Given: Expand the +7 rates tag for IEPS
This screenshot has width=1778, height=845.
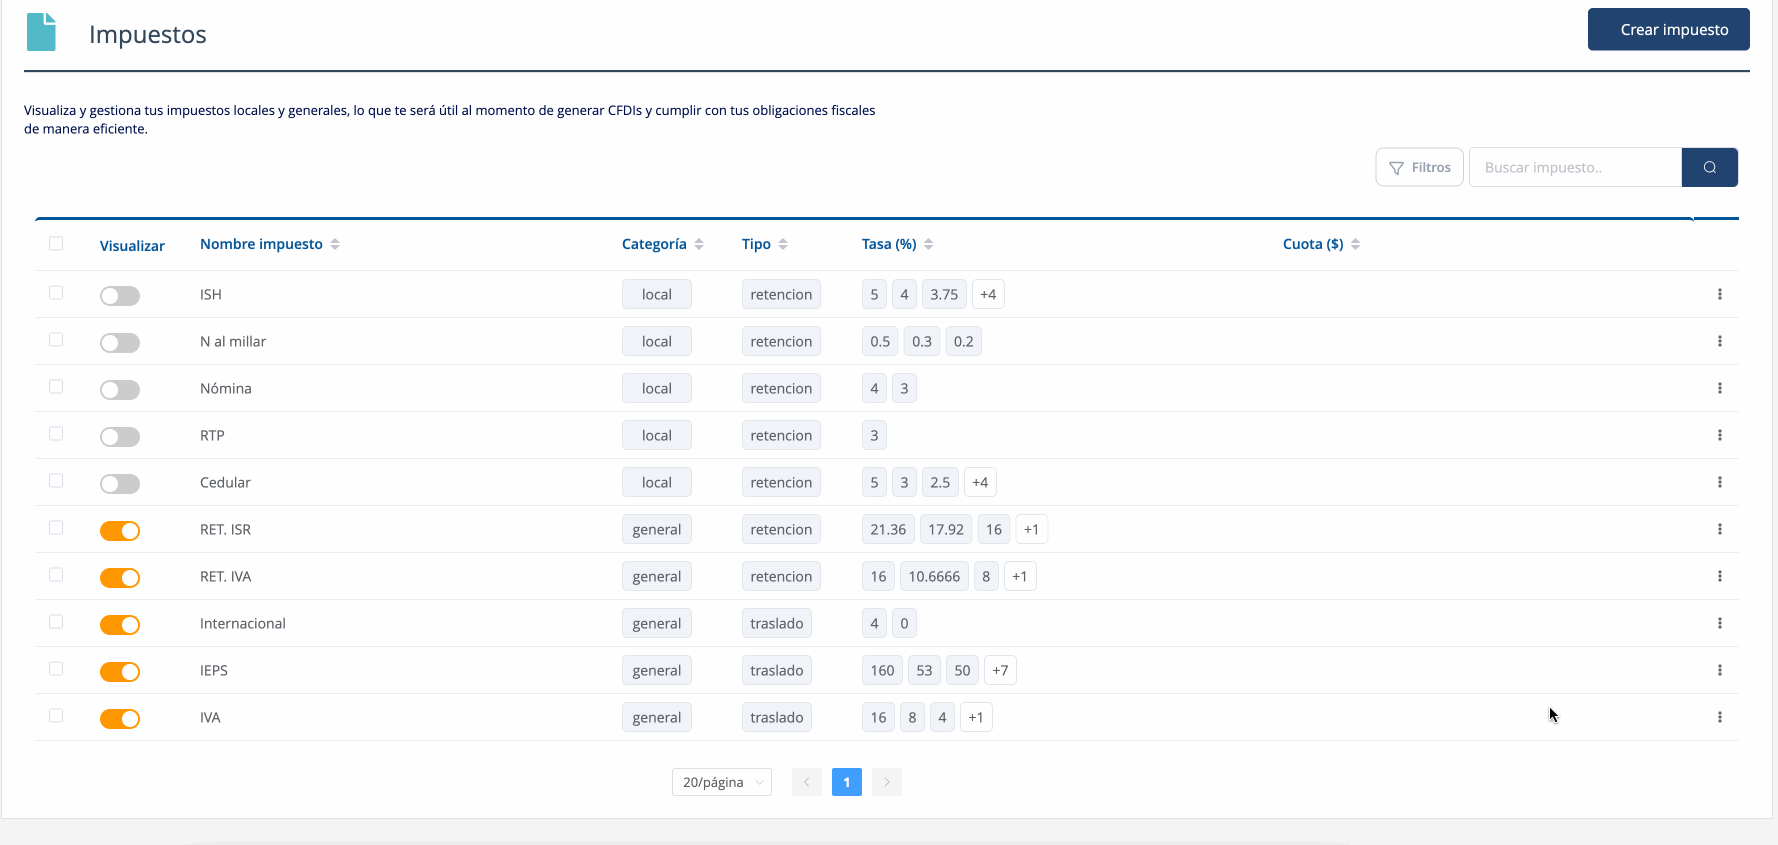Looking at the screenshot, I should (1000, 670).
